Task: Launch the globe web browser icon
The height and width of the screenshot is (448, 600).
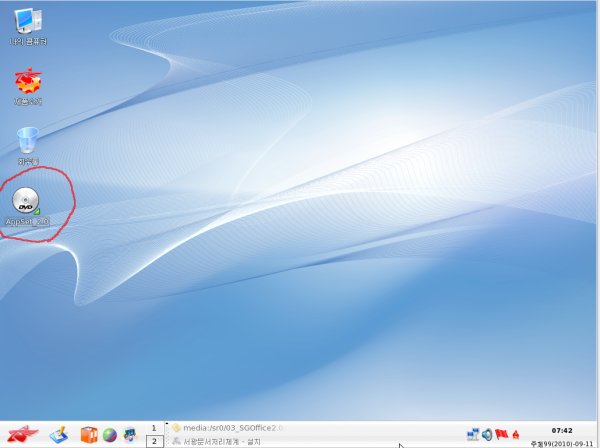Action: tap(110, 435)
